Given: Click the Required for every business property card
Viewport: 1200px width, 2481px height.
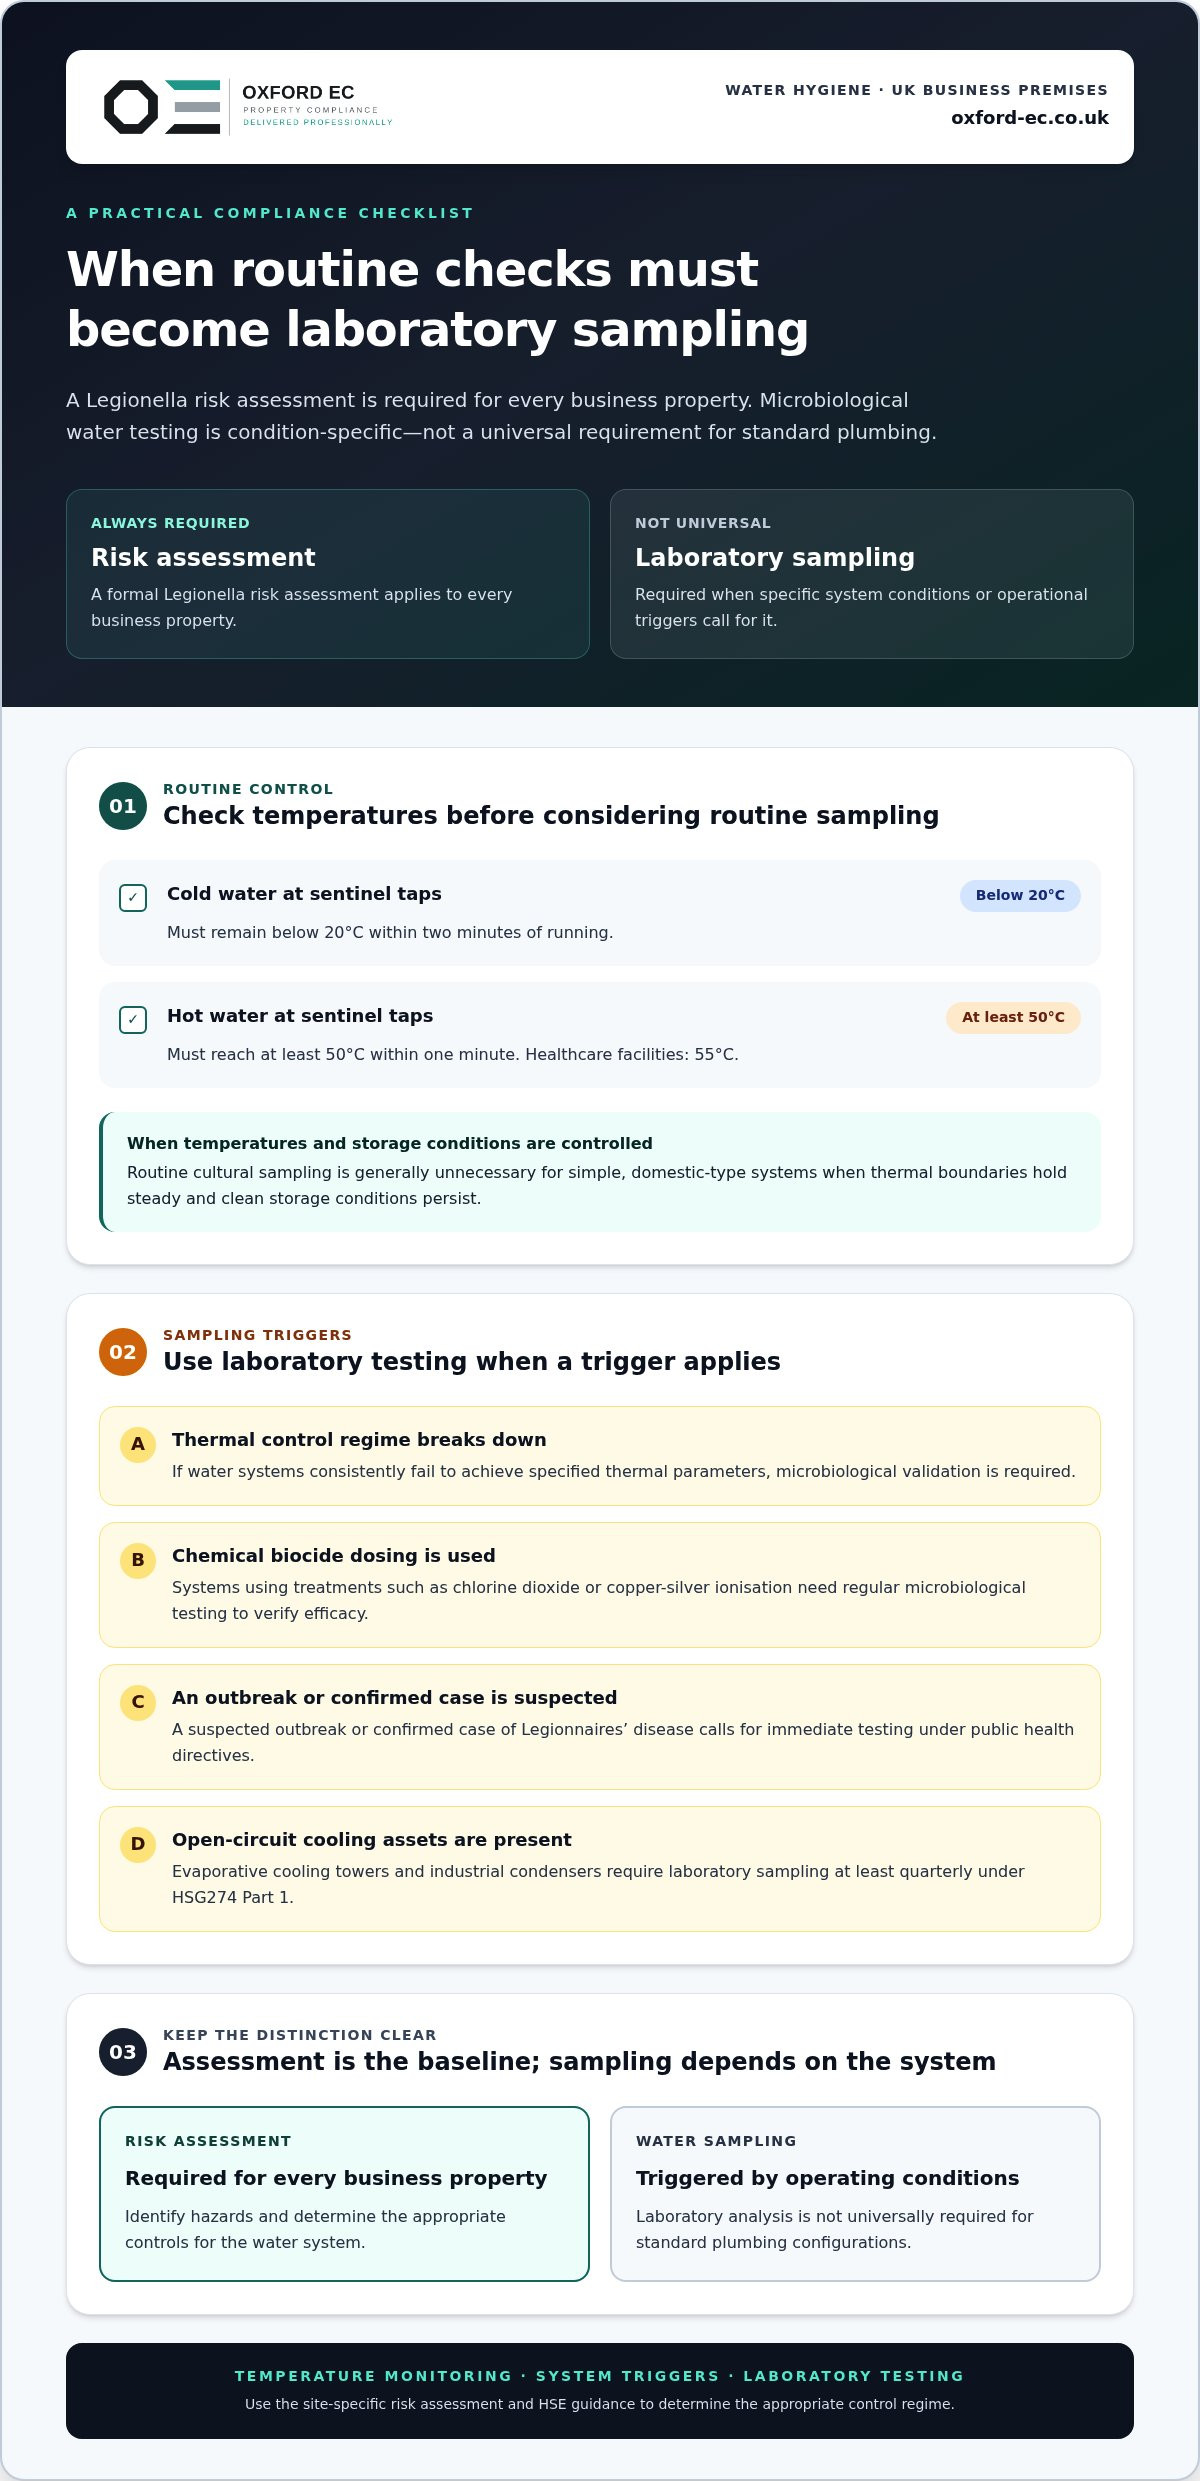Looking at the screenshot, I should point(344,2194).
